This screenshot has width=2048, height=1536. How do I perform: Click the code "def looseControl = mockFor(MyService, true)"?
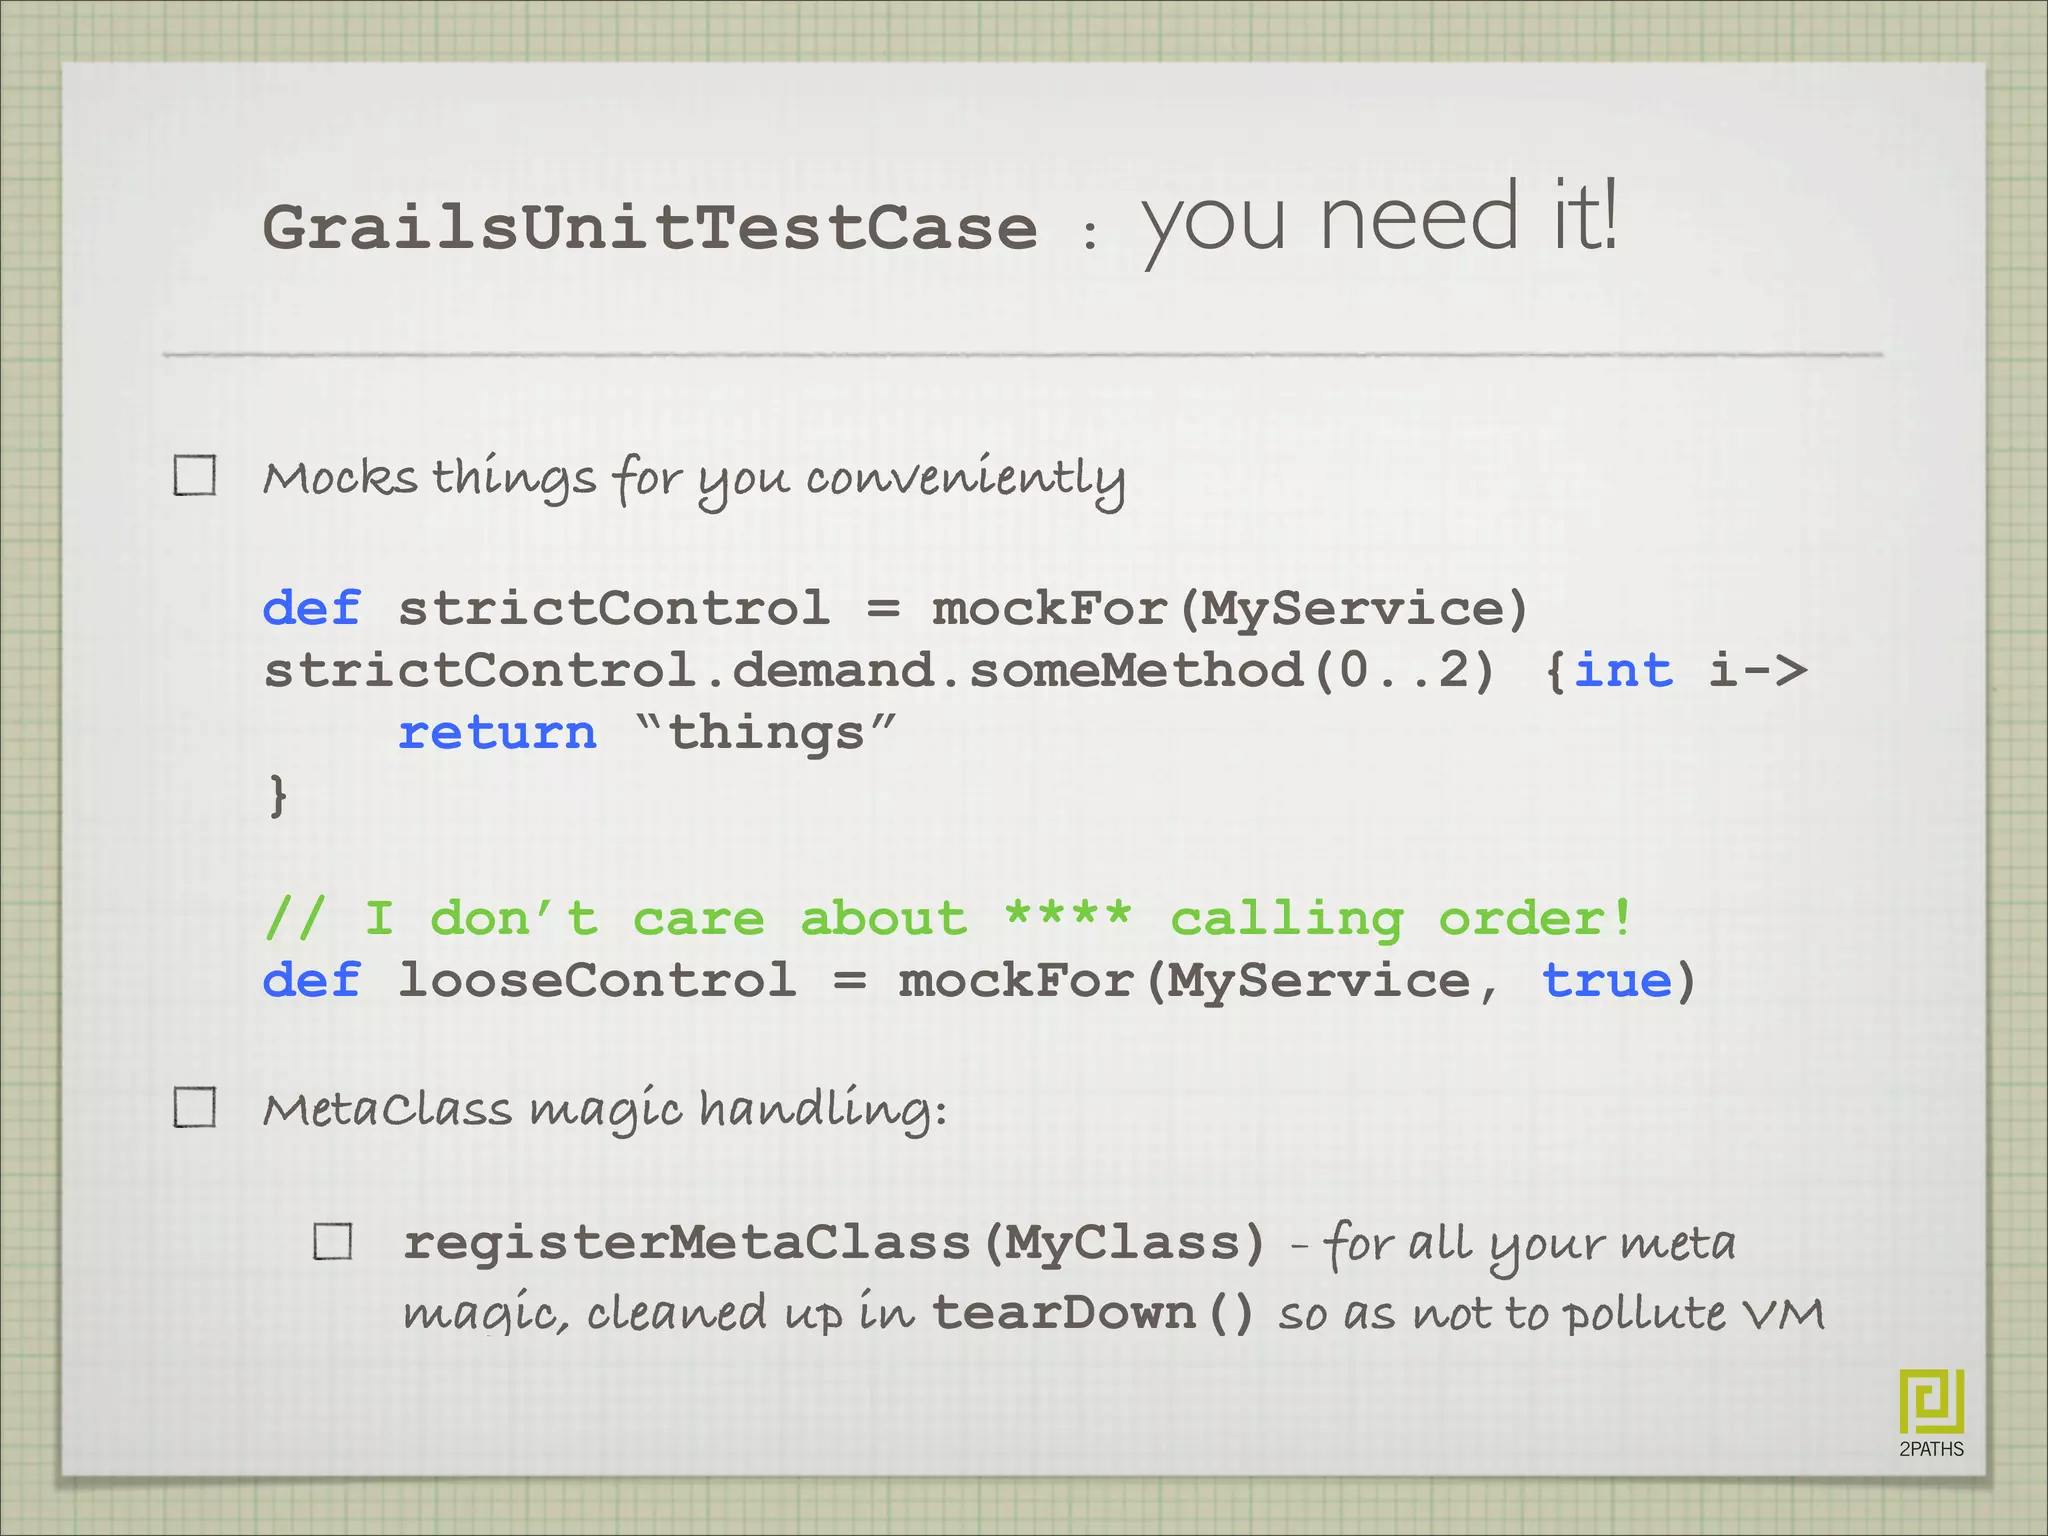point(979,980)
